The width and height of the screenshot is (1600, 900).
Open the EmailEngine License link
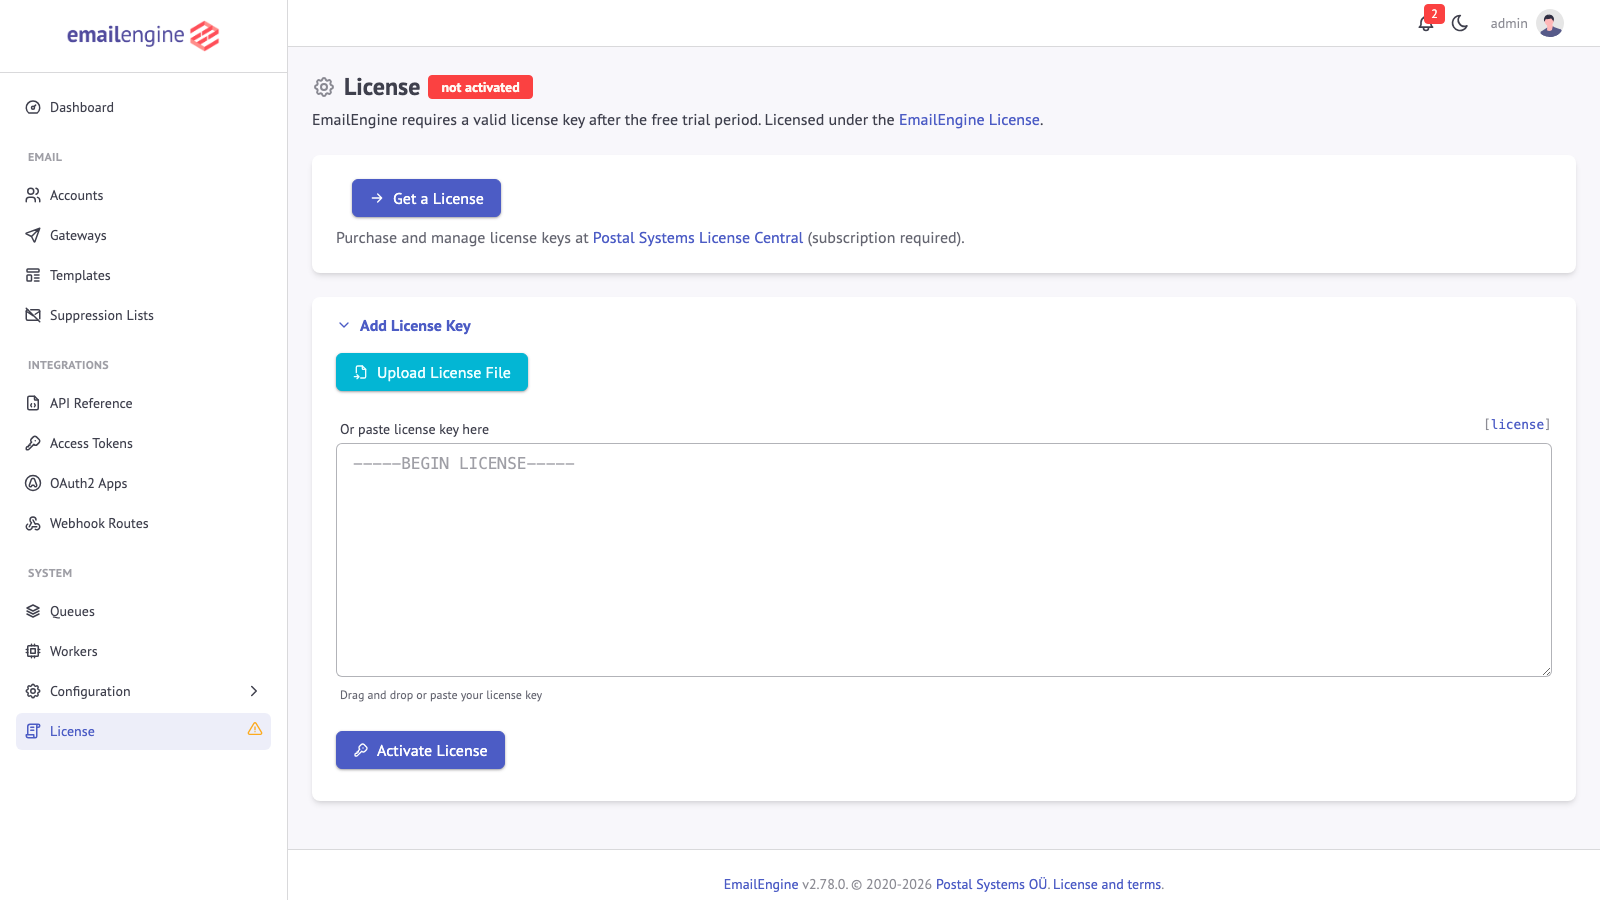(x=969, y=120)
